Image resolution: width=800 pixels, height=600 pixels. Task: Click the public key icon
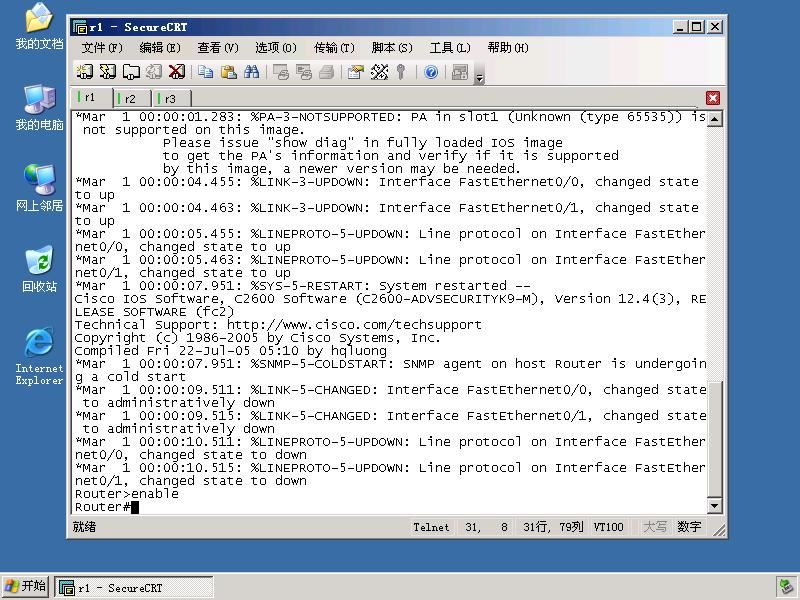[x=401, y=72]
